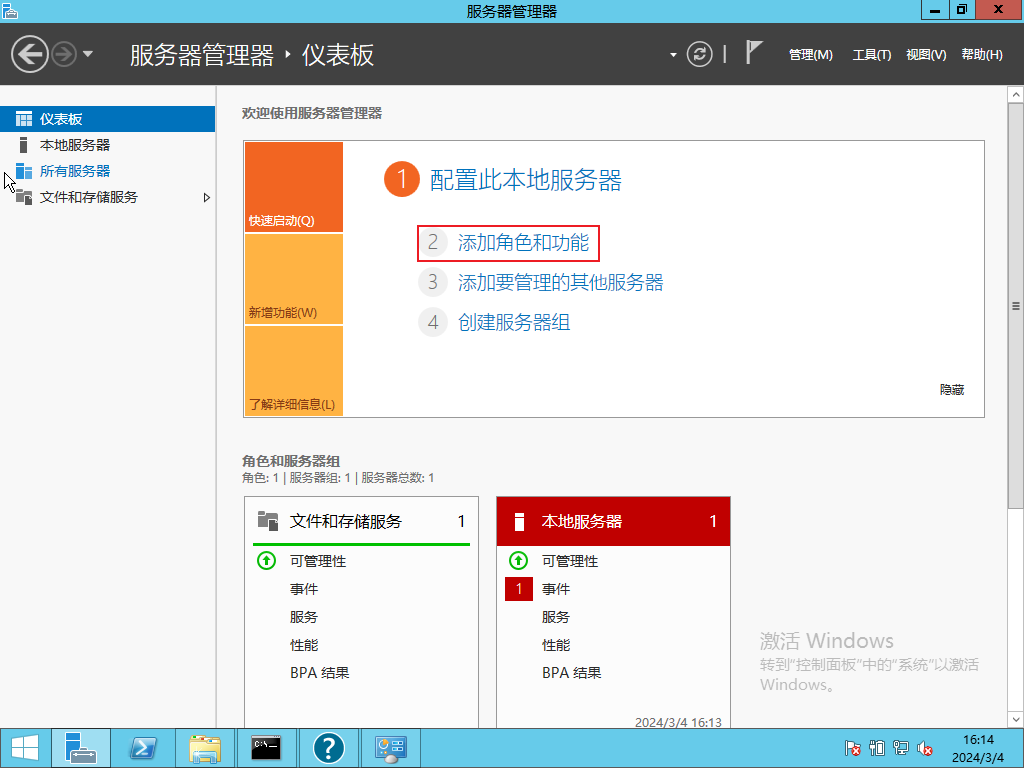Open BPA 结果 in 本地服务器 tile
Screen dimensions: 1024x768
tap(572, 673)
